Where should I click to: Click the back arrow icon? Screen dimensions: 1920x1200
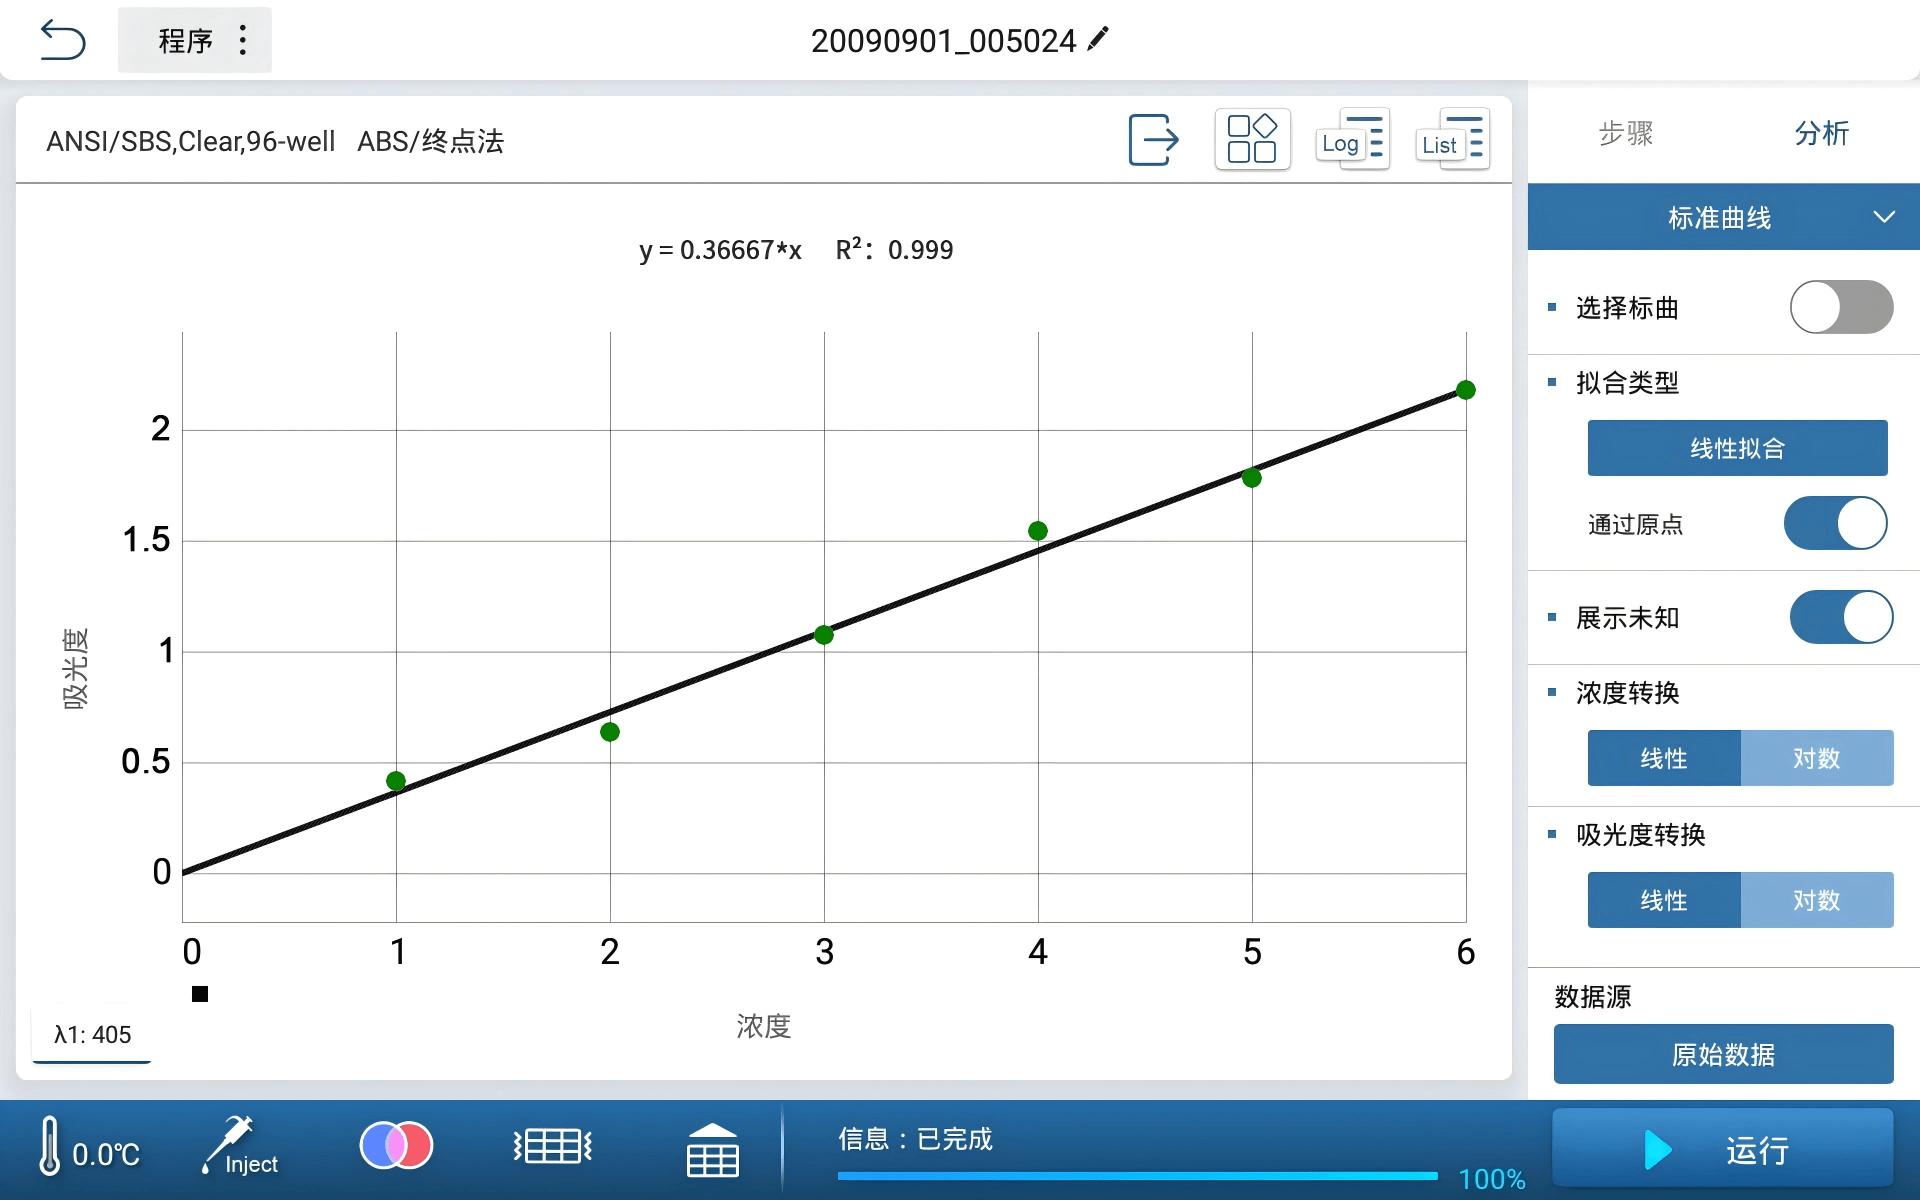click(62, 40)
